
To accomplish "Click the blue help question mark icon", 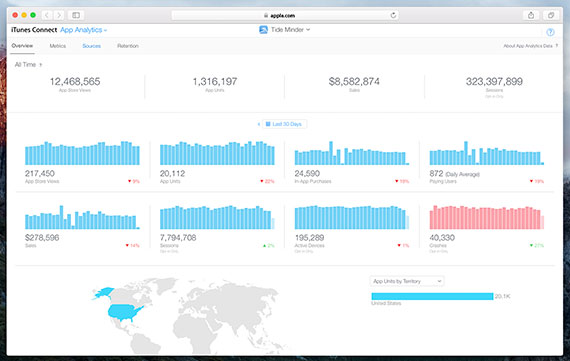I will pyautogui.click(x=550, y=32).
